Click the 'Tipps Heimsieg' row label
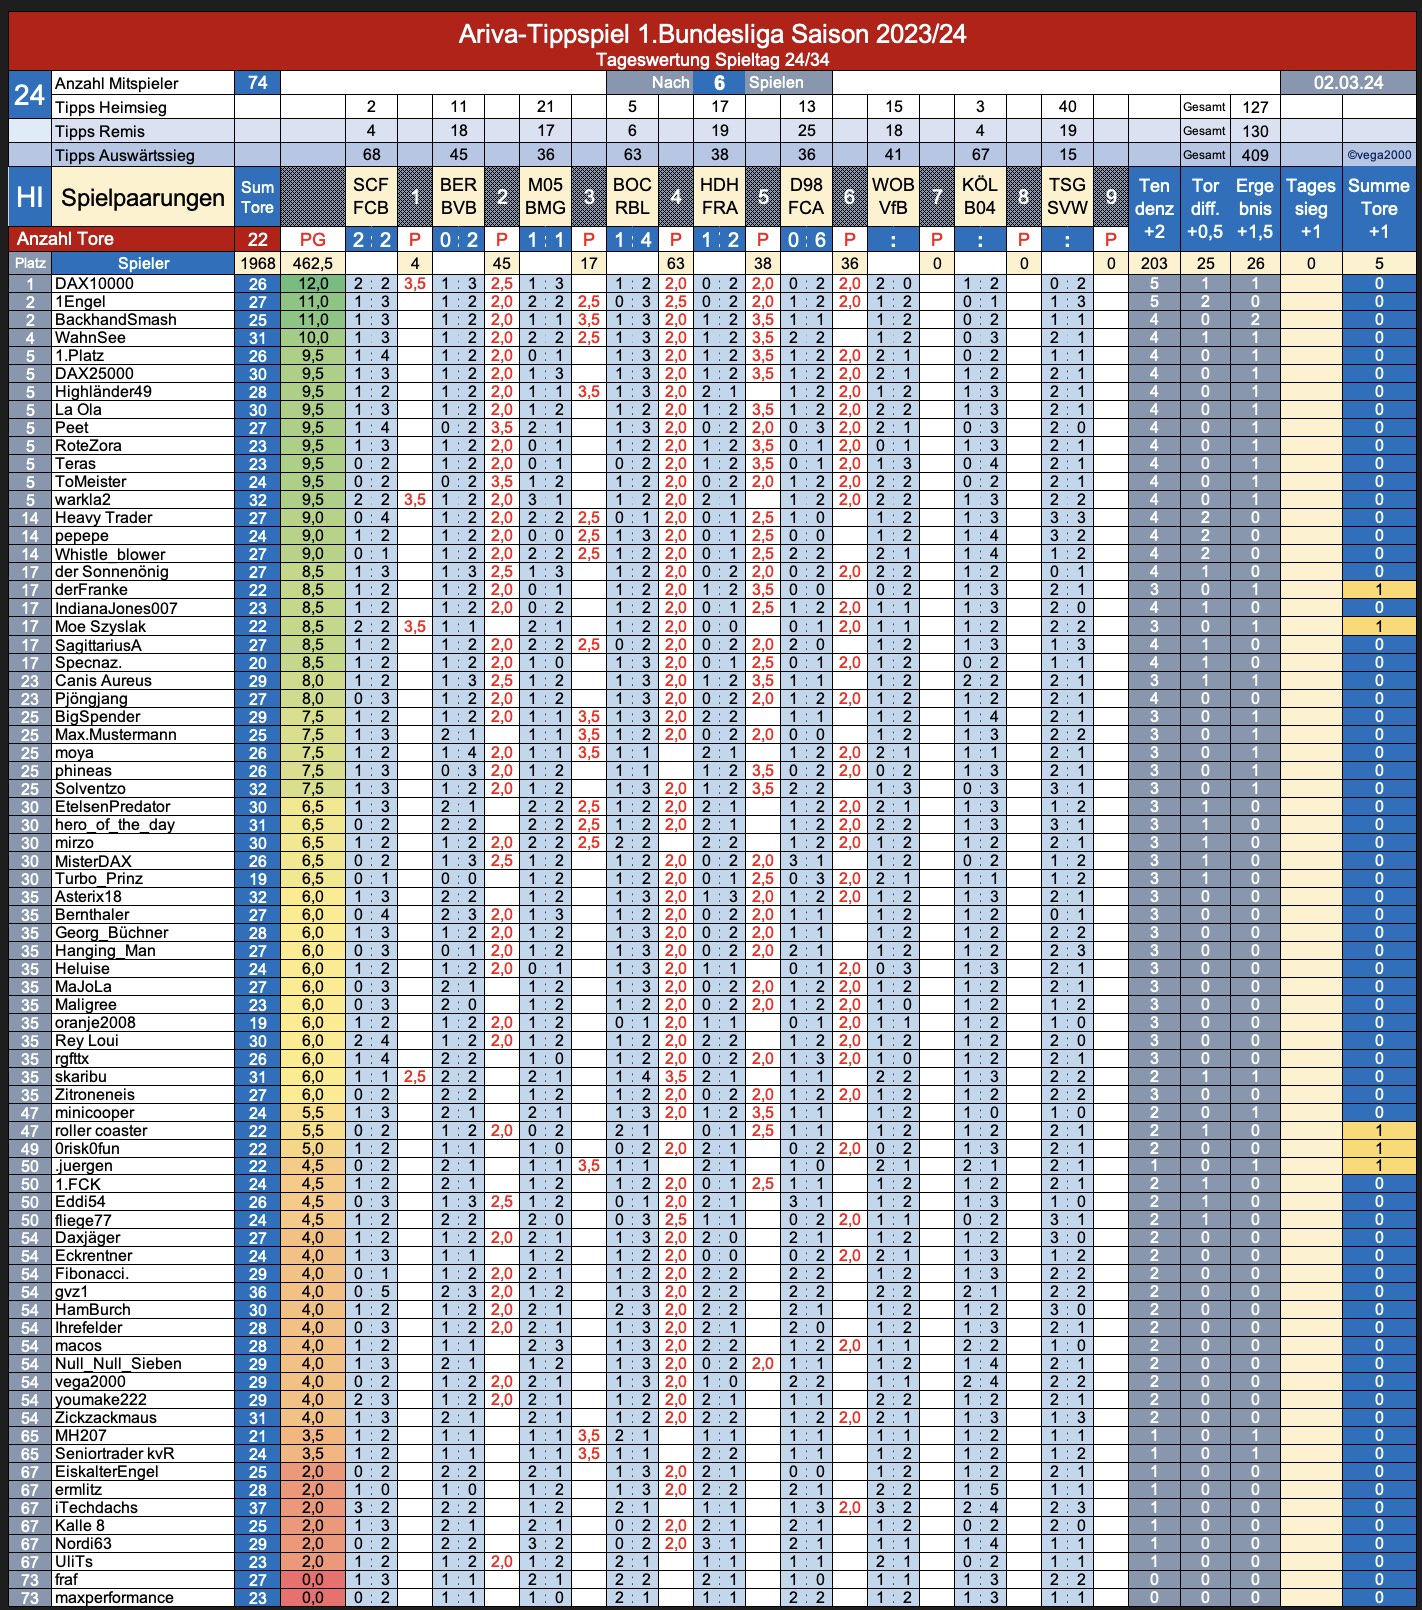This screenshot has height=1610, width=1422. [x=111, y=107]
